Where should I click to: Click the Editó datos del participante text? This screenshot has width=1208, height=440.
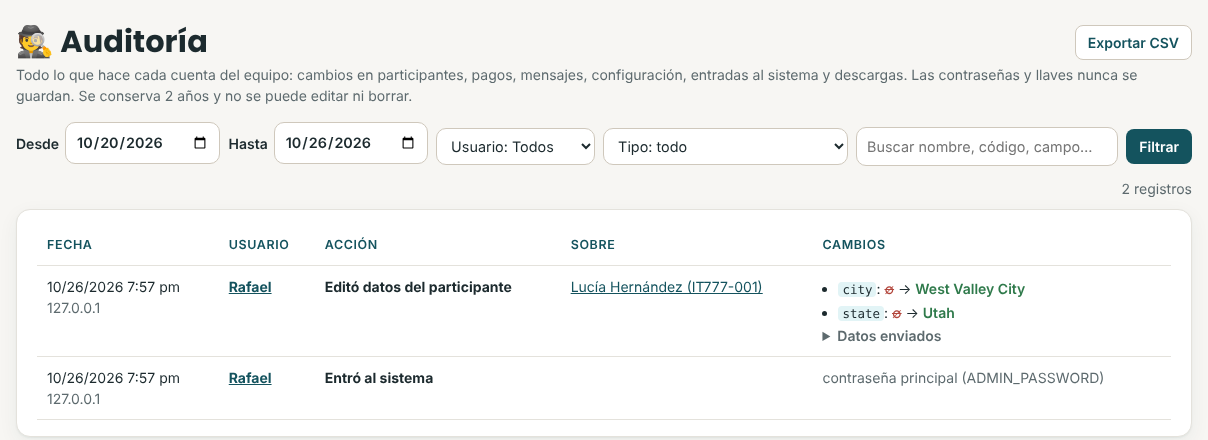[418, 287]
